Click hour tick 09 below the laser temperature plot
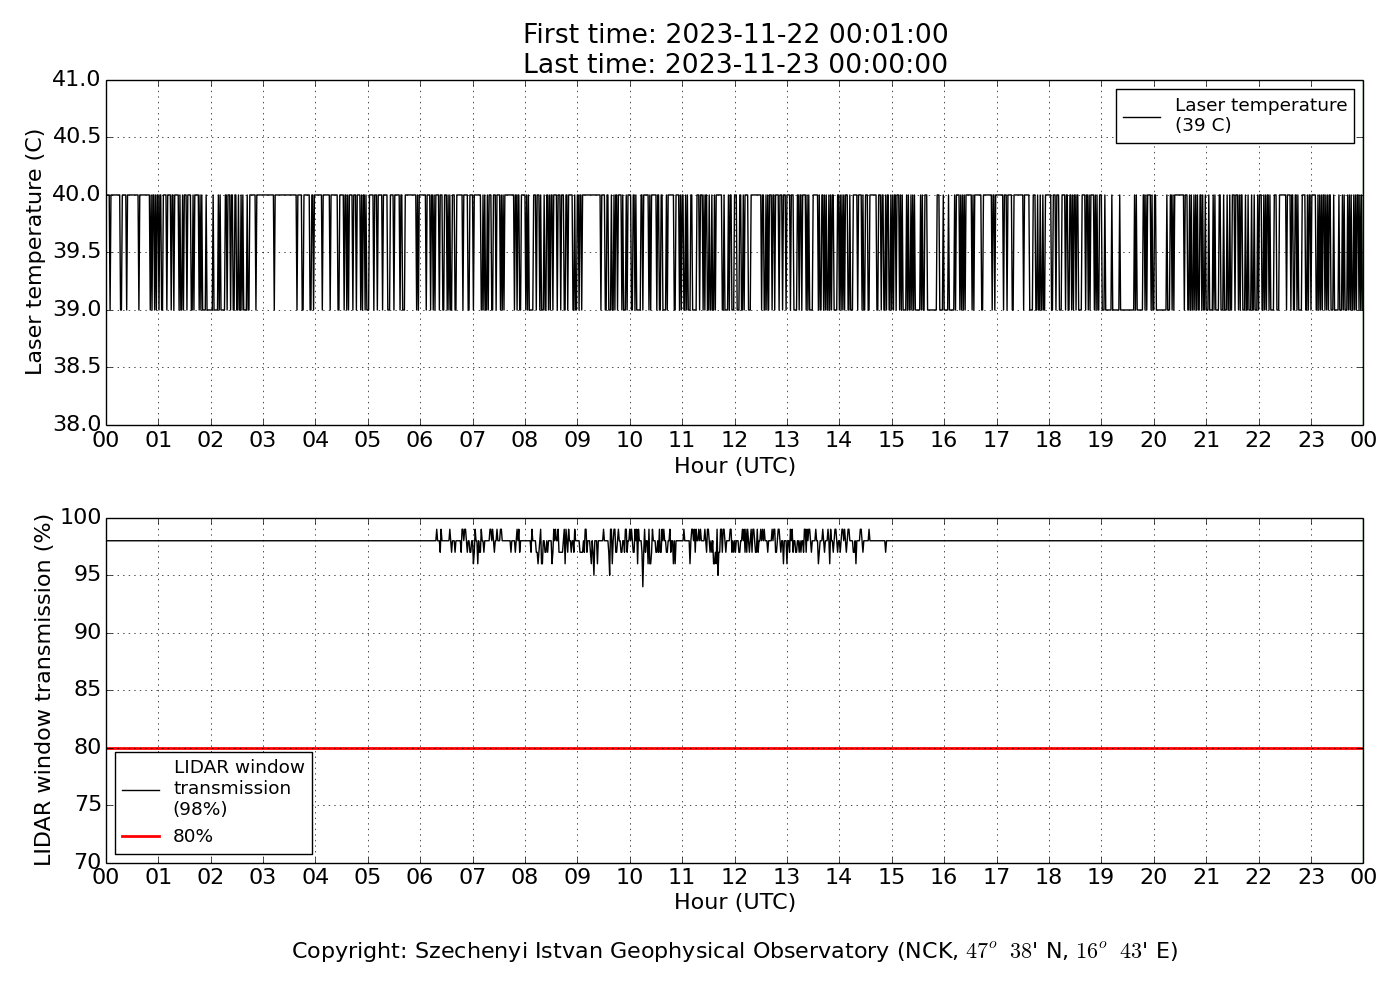 pos(577,440)
